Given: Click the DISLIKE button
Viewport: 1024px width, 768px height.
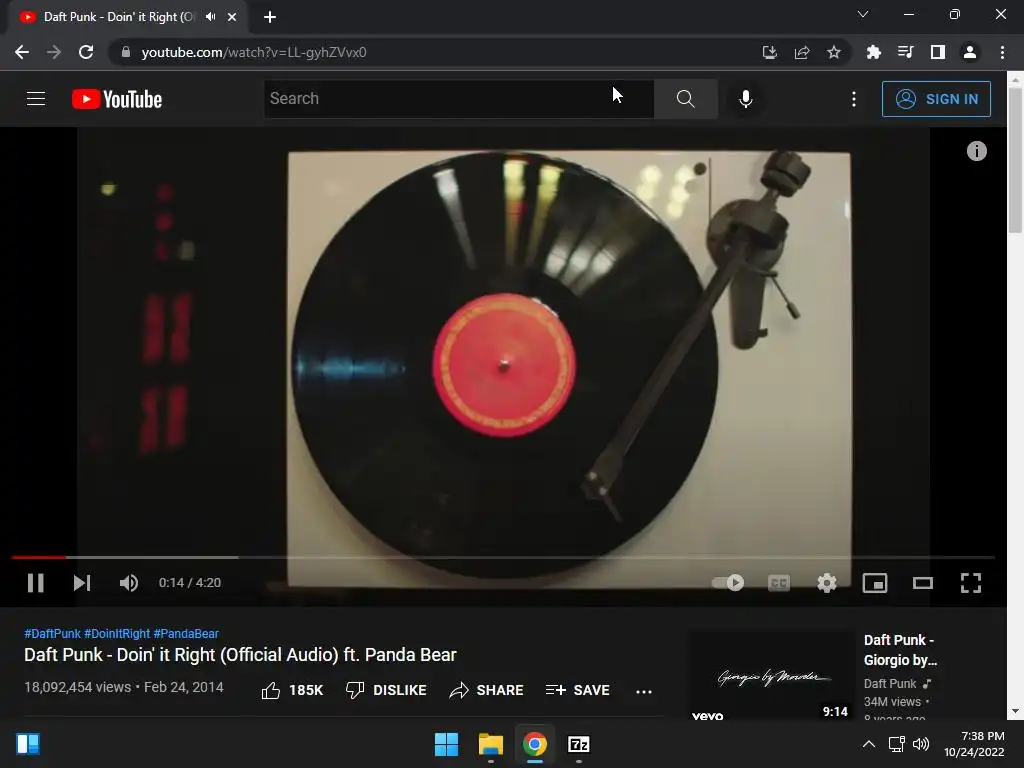Looking at the screenshot, I should [386, 690].
